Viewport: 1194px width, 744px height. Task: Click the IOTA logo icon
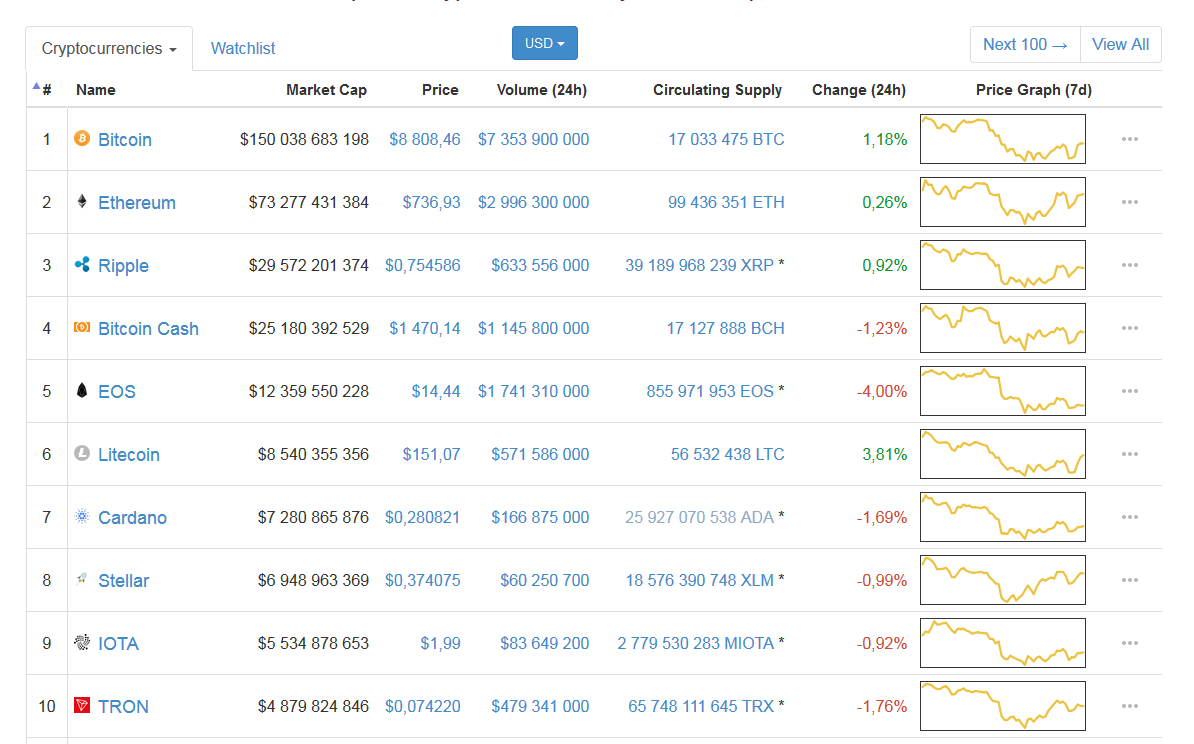tap(81, 642)
